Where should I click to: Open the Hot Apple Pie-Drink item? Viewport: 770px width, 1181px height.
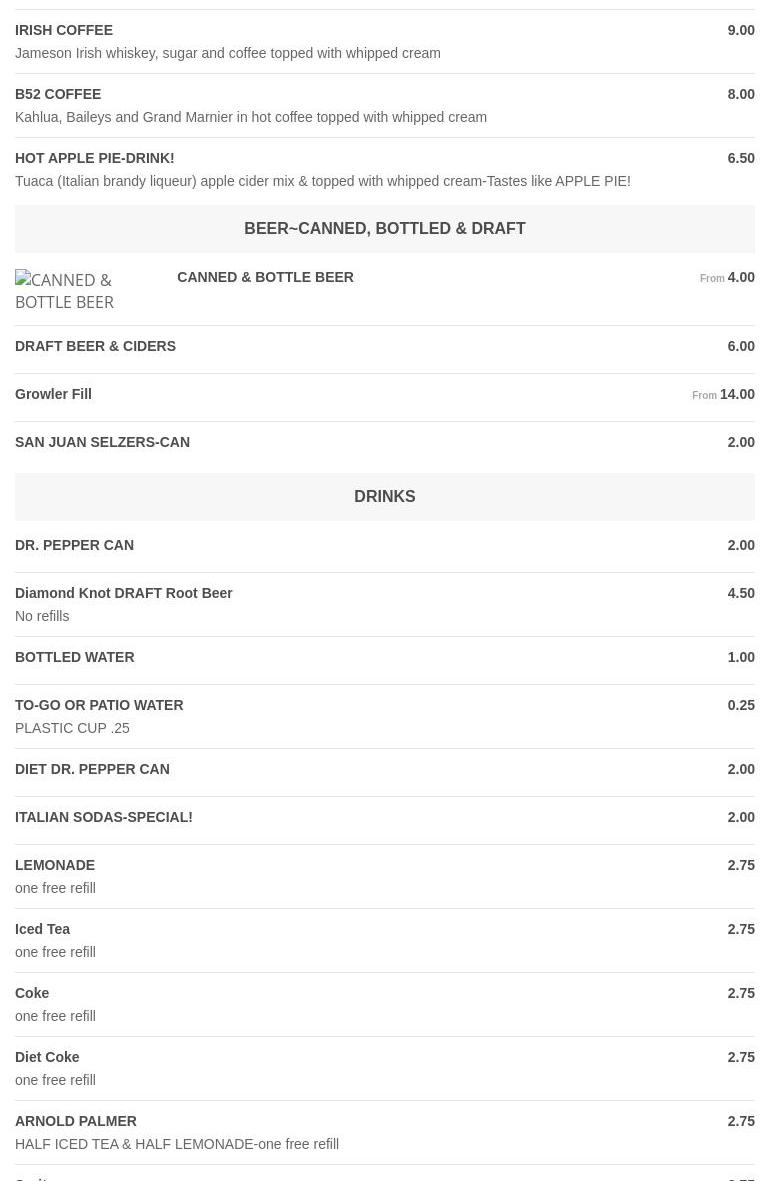coord(94,158)
